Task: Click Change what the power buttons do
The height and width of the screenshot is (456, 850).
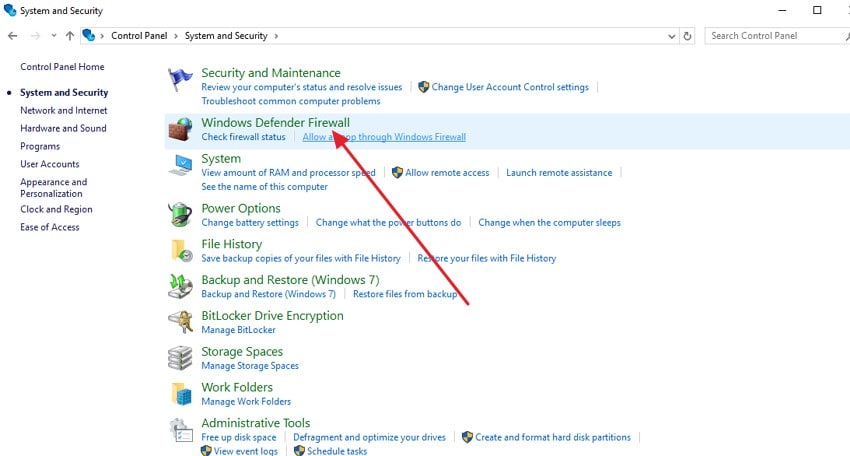Action: tap(389, 223)
